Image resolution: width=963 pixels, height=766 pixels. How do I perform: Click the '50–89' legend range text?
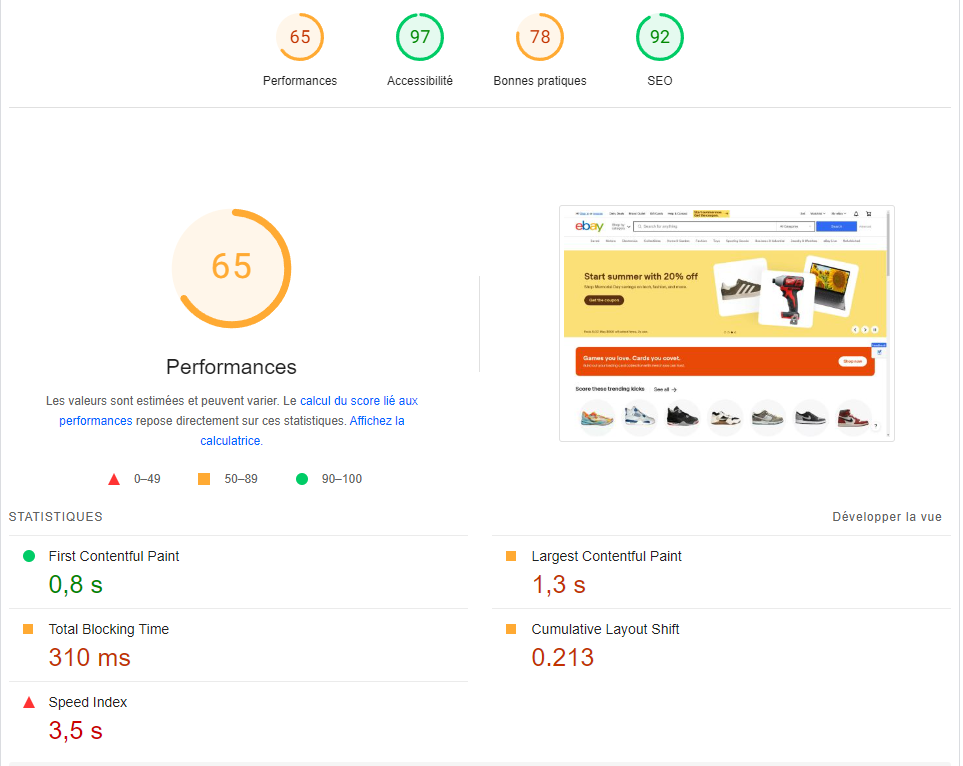tap(241, 479)
